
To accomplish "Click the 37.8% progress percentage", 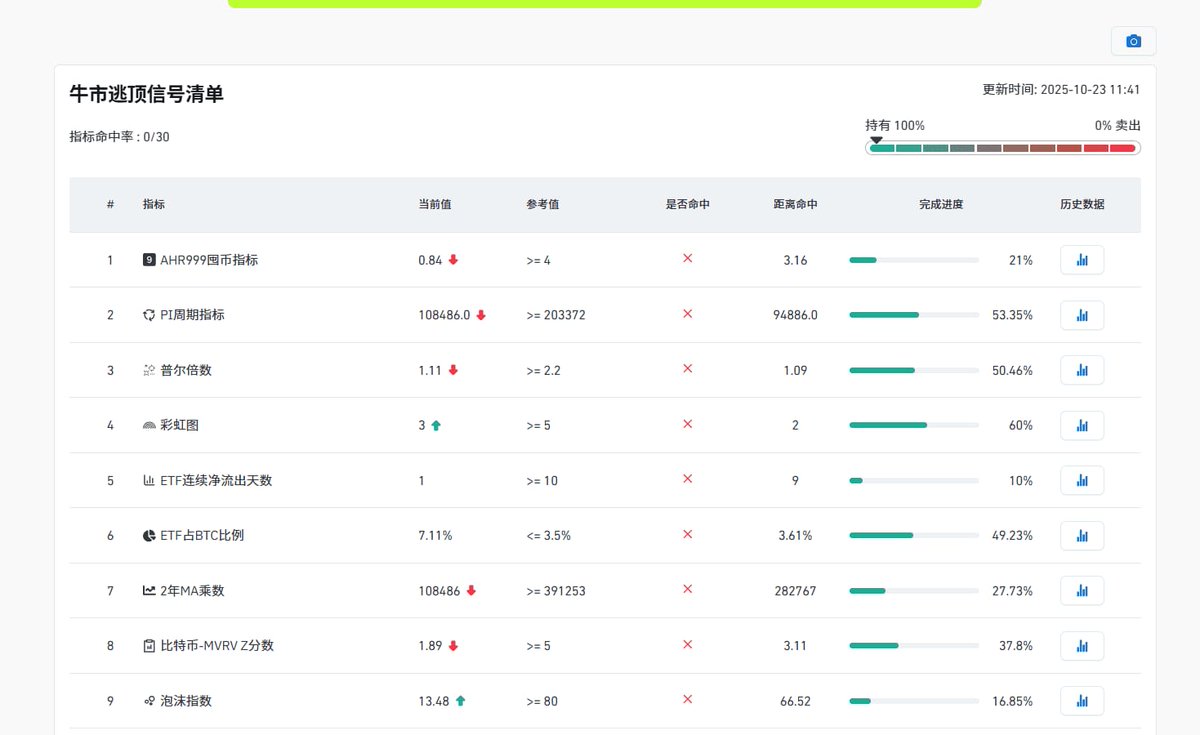I will click(1016, 646).
